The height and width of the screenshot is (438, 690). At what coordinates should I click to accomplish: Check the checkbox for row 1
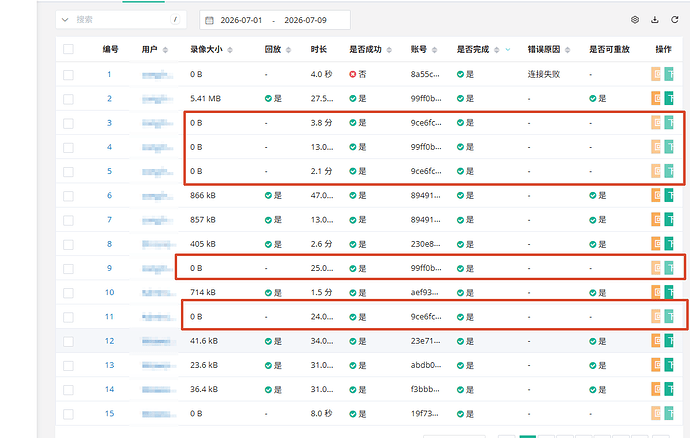tap(68, 75)
